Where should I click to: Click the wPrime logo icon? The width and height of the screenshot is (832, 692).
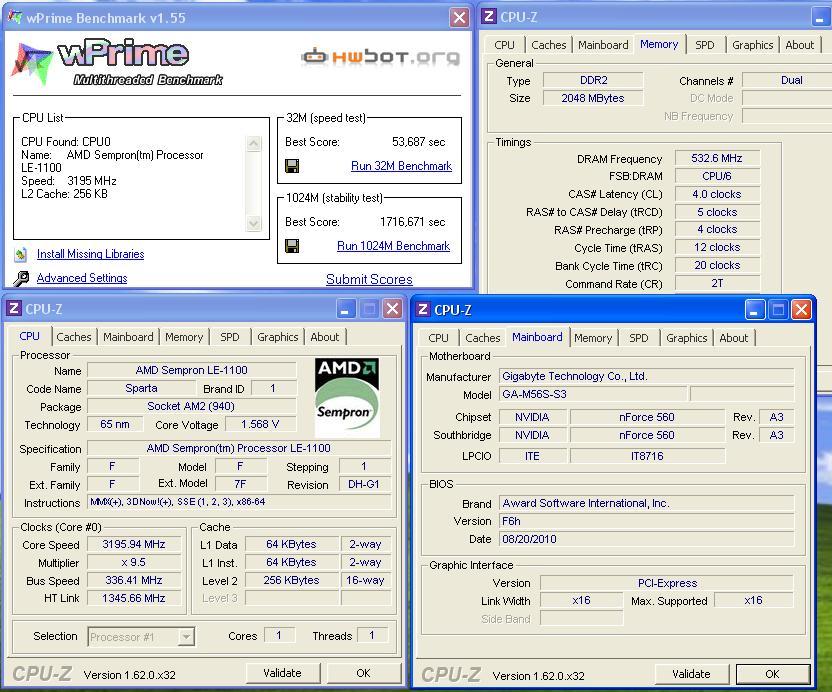tap(32, 64)
